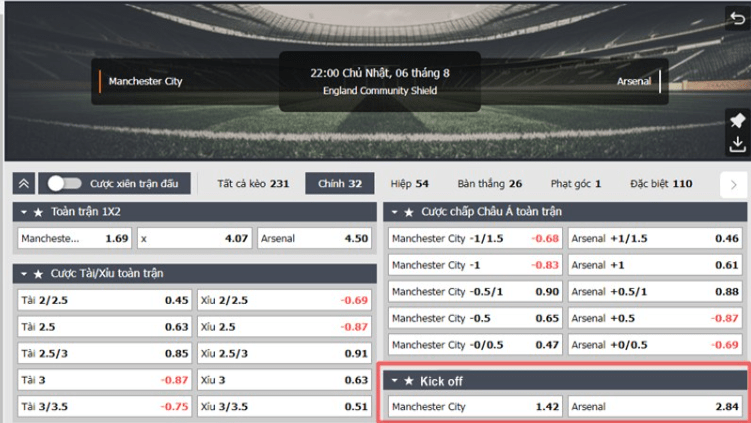This screenshot has height=423, width=751.
Task: Click the double-chevron collapse all icon
Action: (x=24, y=183)
